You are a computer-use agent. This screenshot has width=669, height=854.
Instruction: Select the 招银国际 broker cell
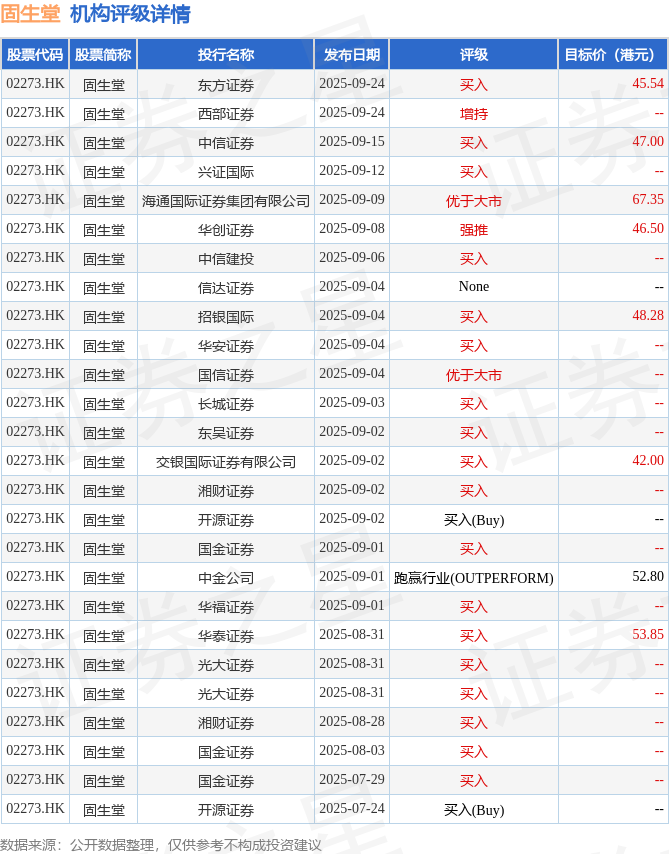pyautogui.click(x=226, y=316)
